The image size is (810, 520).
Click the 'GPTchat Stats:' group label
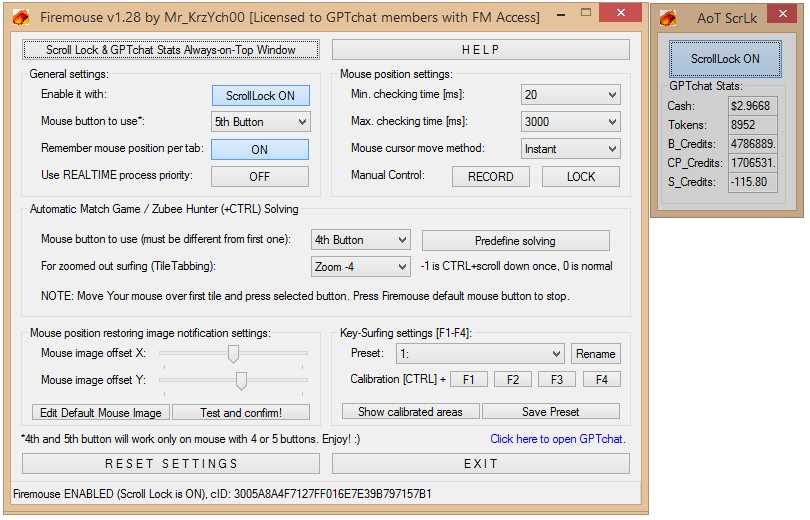[x=706, y=86]
